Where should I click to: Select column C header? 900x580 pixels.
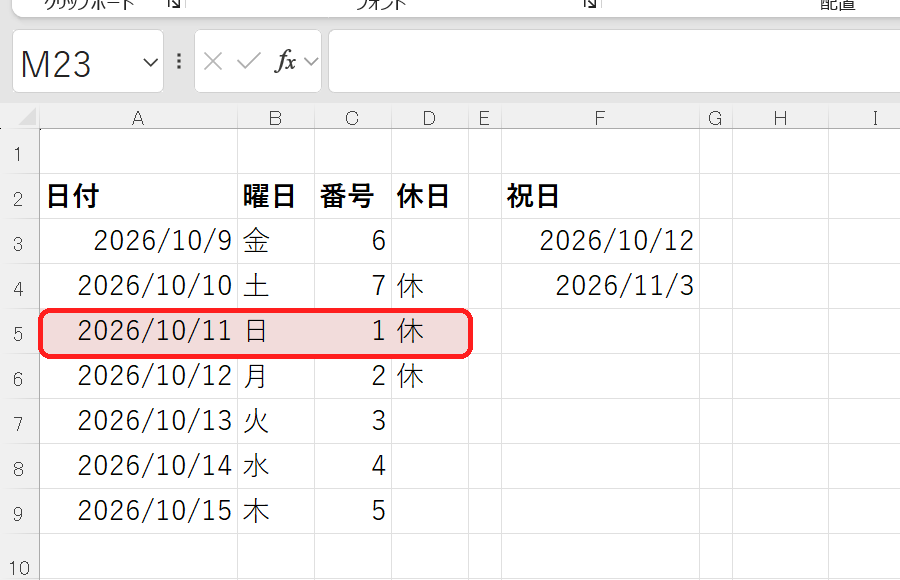coord(353,118)
